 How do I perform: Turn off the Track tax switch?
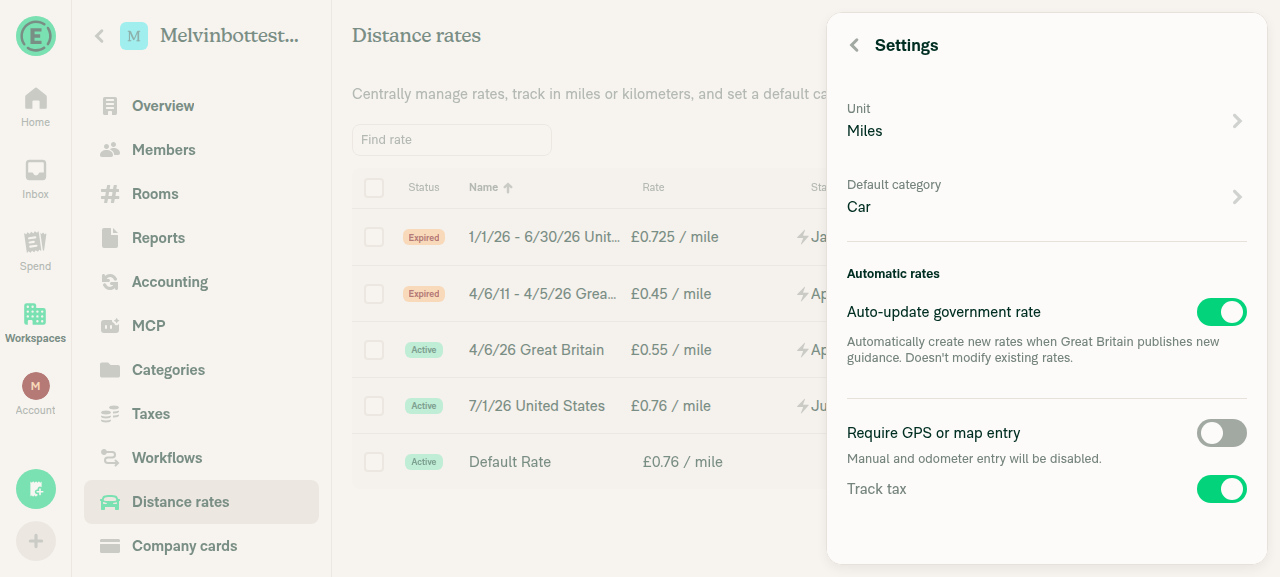1222,489
